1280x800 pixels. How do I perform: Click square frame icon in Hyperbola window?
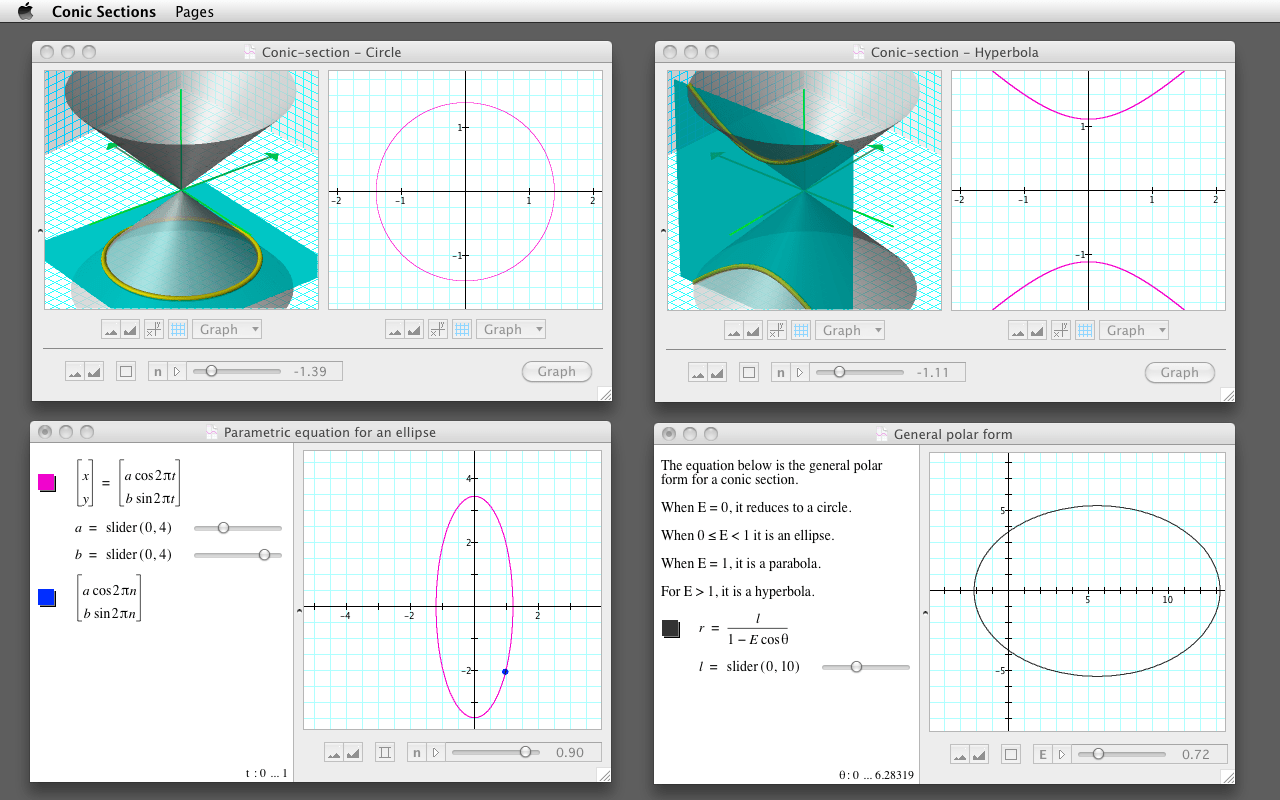click(749, 372)
